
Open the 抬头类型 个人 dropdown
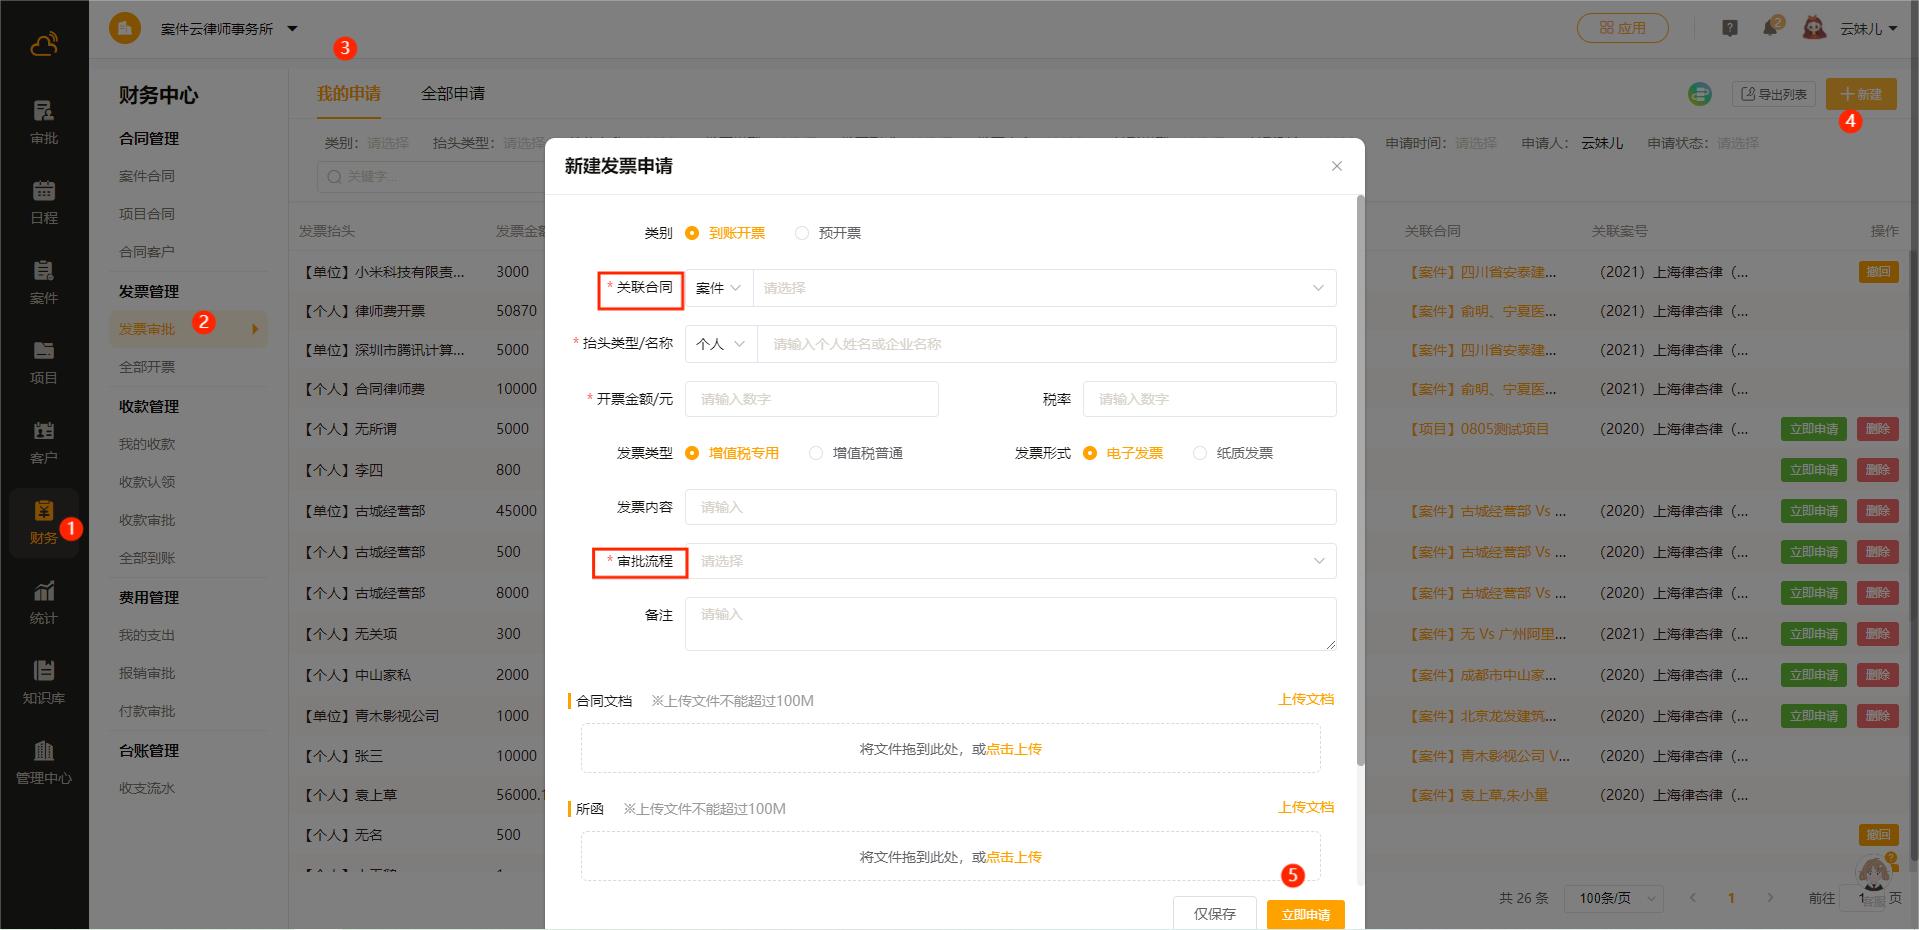[720, 344]
